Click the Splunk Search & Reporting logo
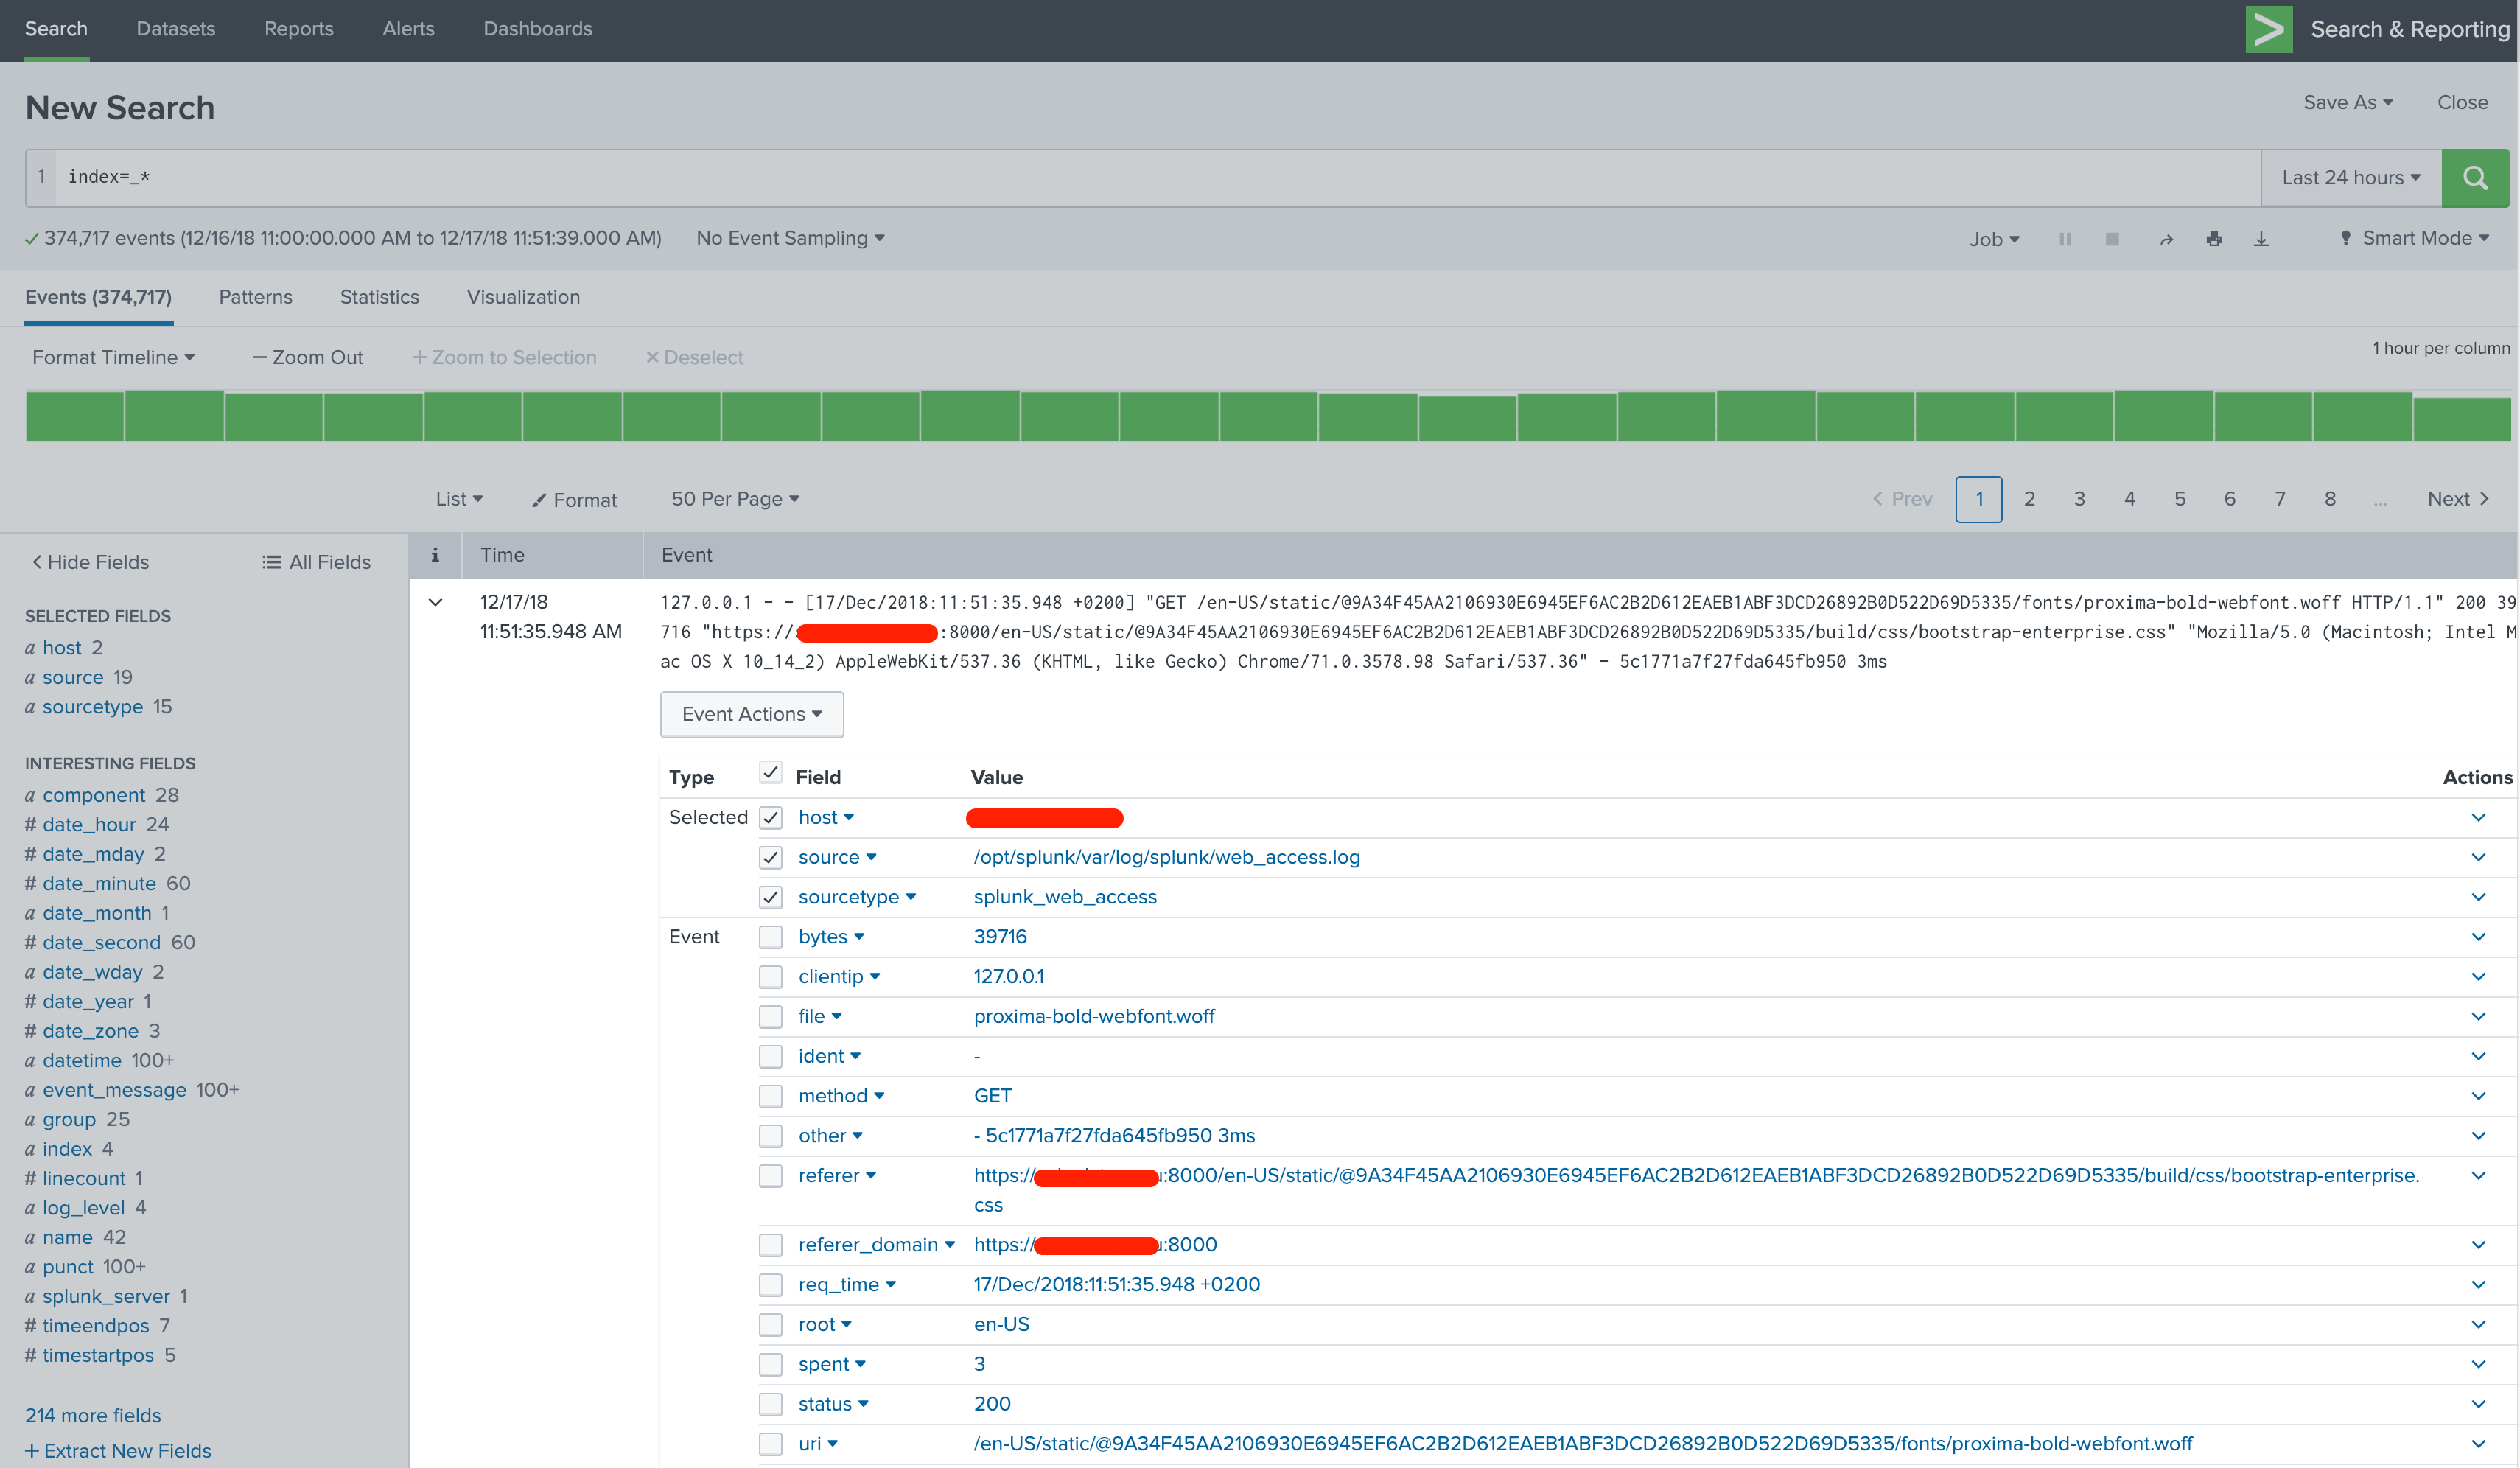Image resolution: width=2520 pixels, height=1468 pixels. [x=2269, y=29]
